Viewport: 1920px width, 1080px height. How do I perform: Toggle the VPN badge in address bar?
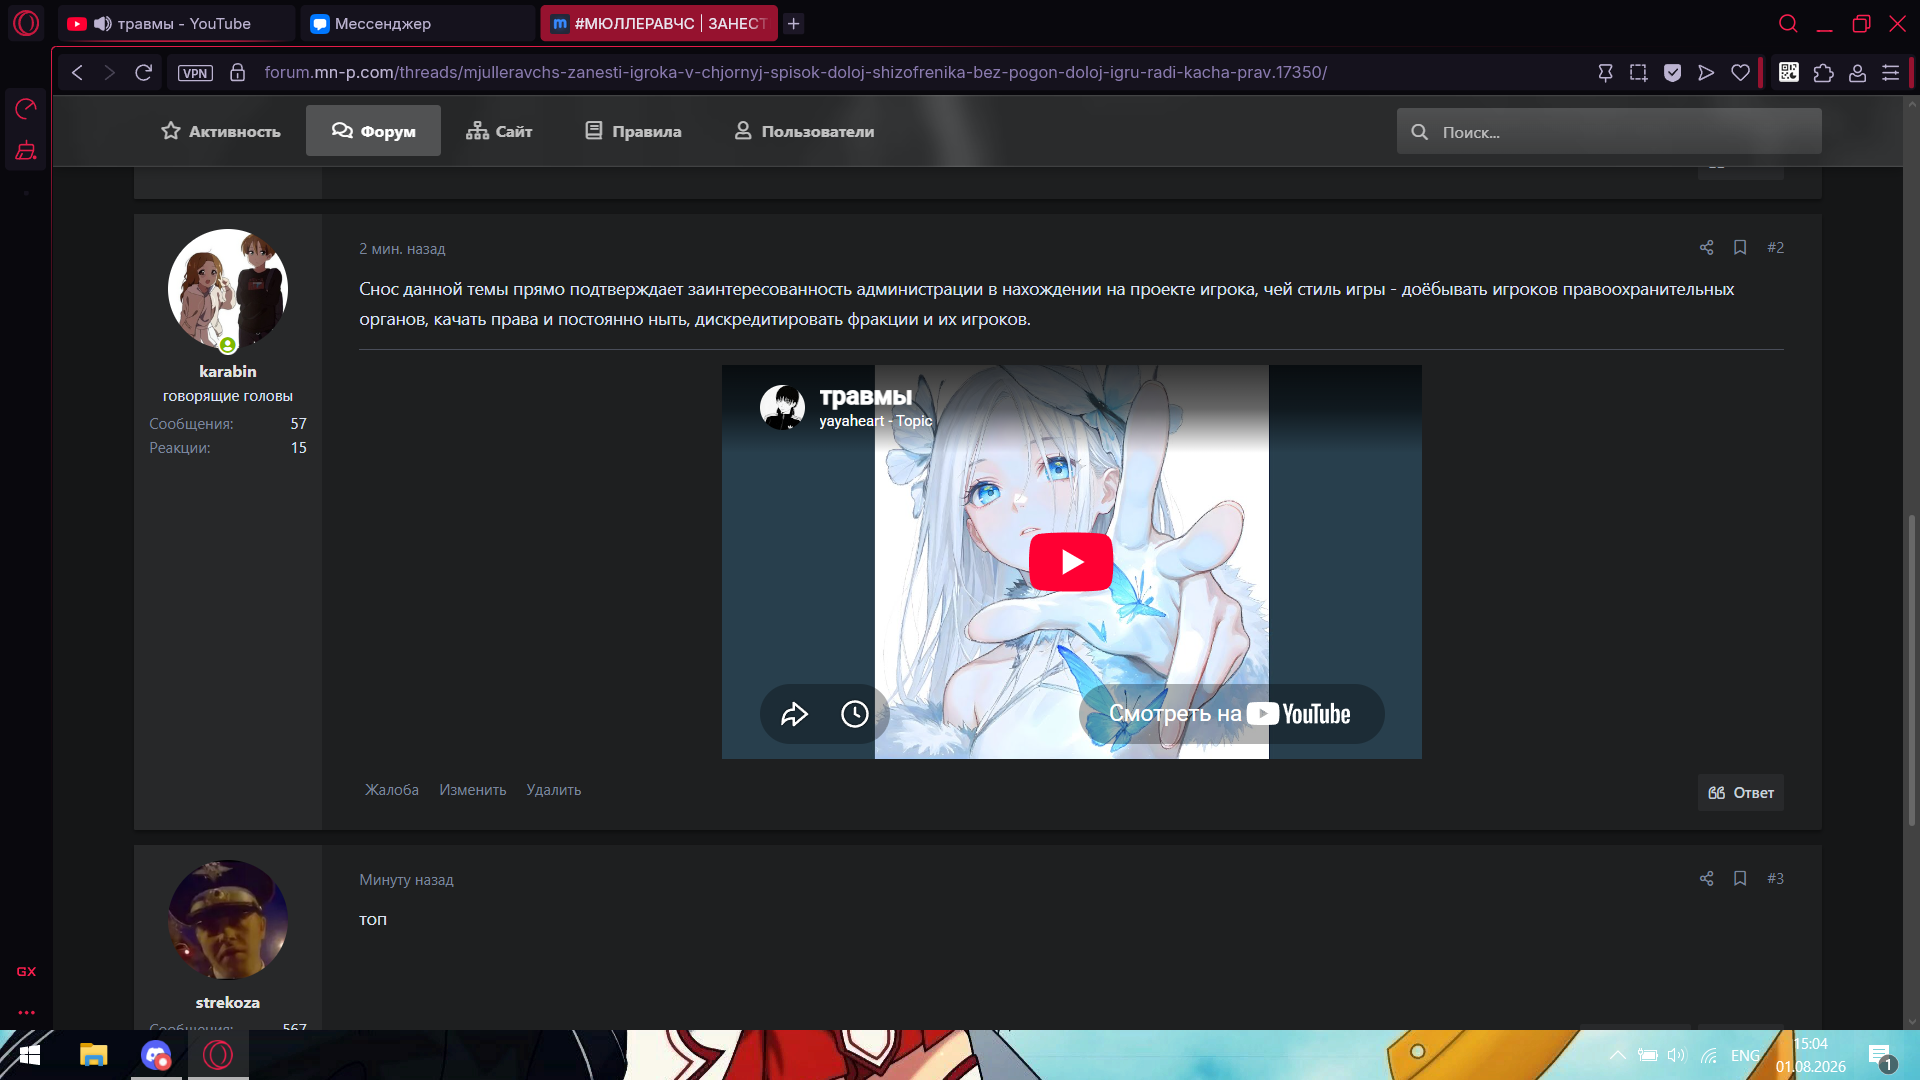(195, 73)
